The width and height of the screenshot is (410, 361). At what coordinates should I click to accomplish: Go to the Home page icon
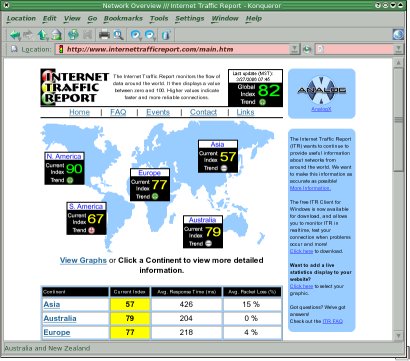tap(57, 35)
